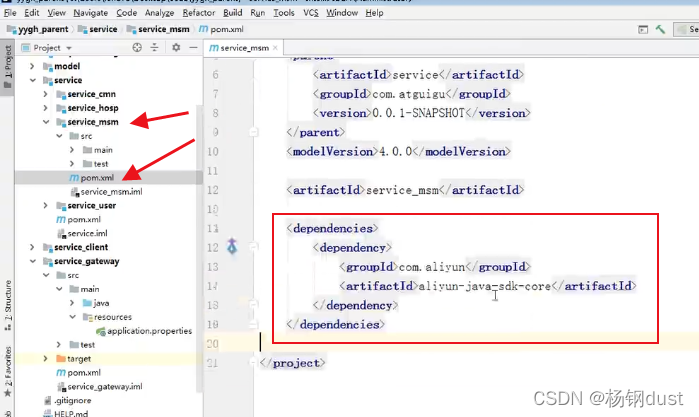Open the Window menu
This screenshot has width=699, height=417.
[342, 13]
